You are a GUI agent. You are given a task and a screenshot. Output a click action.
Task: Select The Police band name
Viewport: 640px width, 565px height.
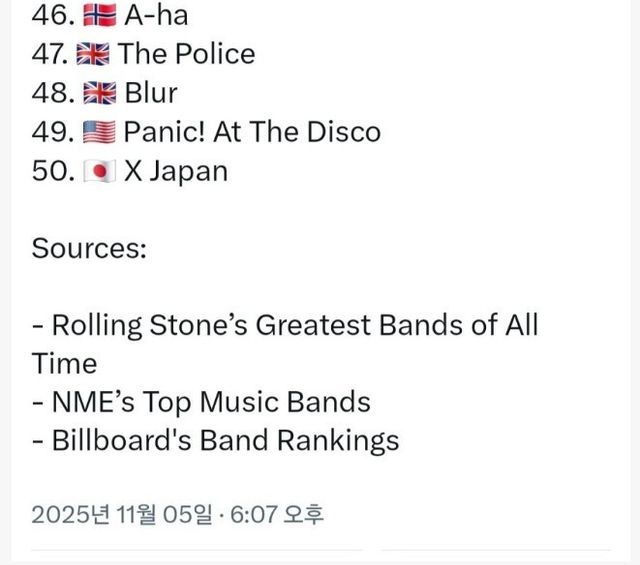click(x=187, y=54)
